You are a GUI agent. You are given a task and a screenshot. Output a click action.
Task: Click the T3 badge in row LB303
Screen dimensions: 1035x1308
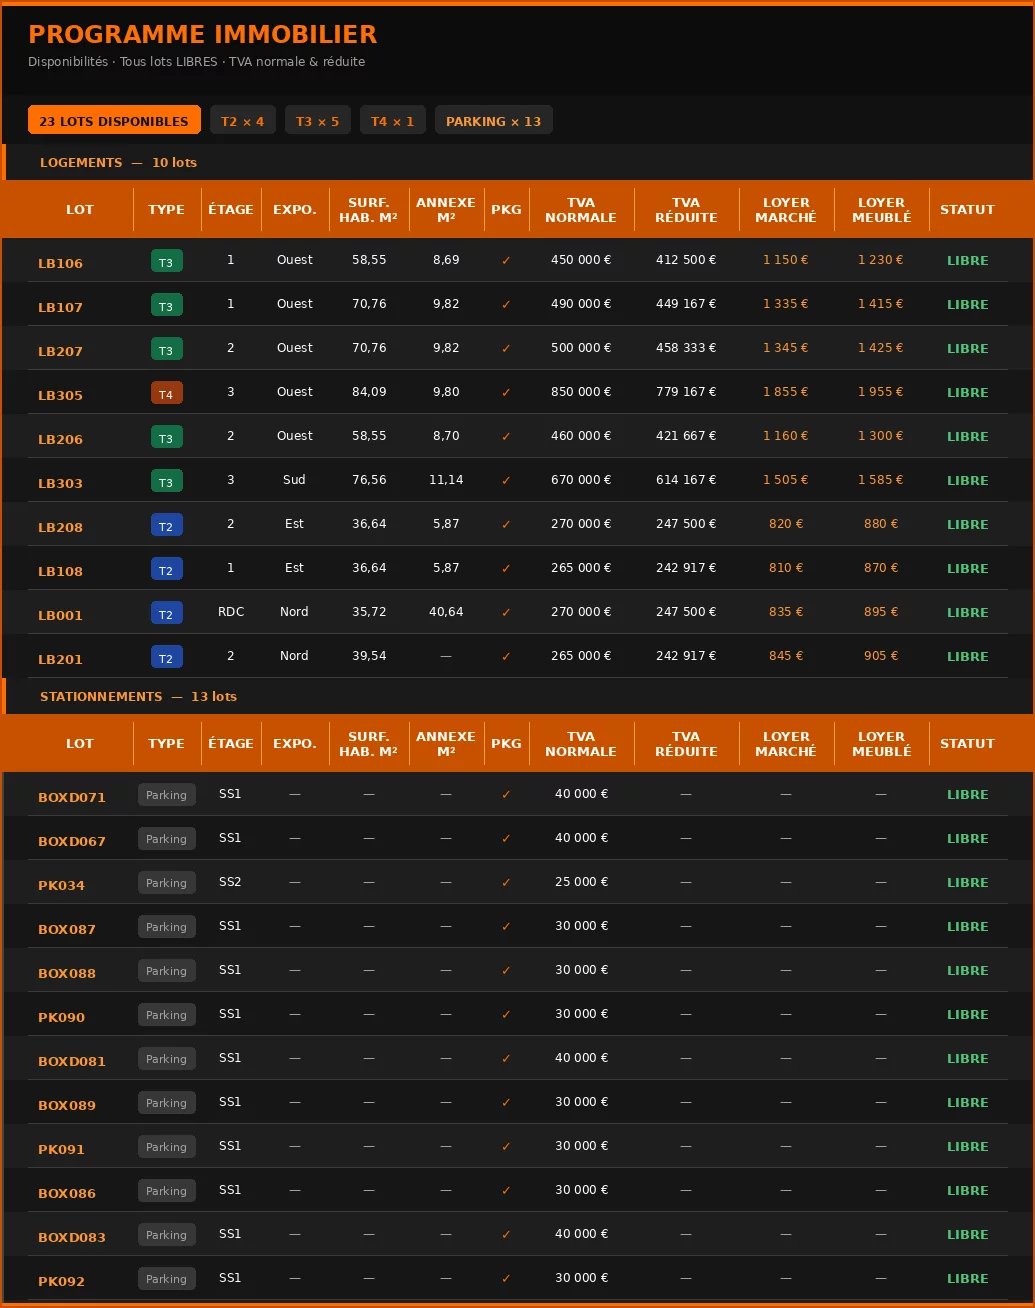point(166,482)
